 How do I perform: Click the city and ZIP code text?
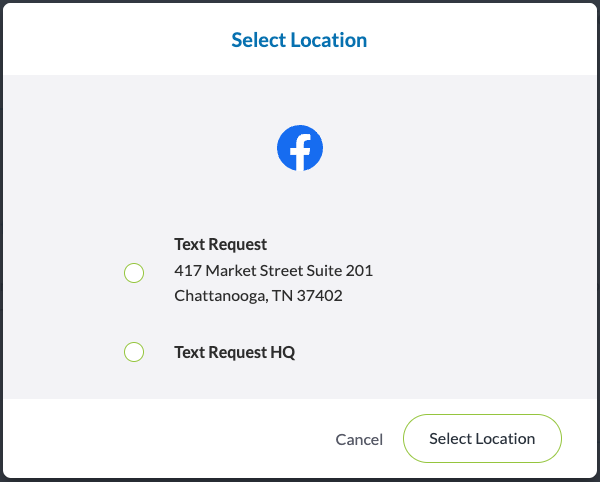point(258,296)
